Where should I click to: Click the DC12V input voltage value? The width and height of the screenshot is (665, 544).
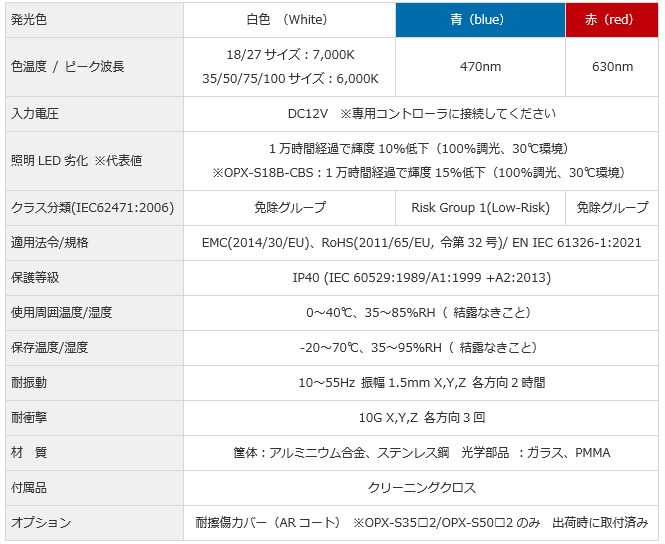coord(421,114)
